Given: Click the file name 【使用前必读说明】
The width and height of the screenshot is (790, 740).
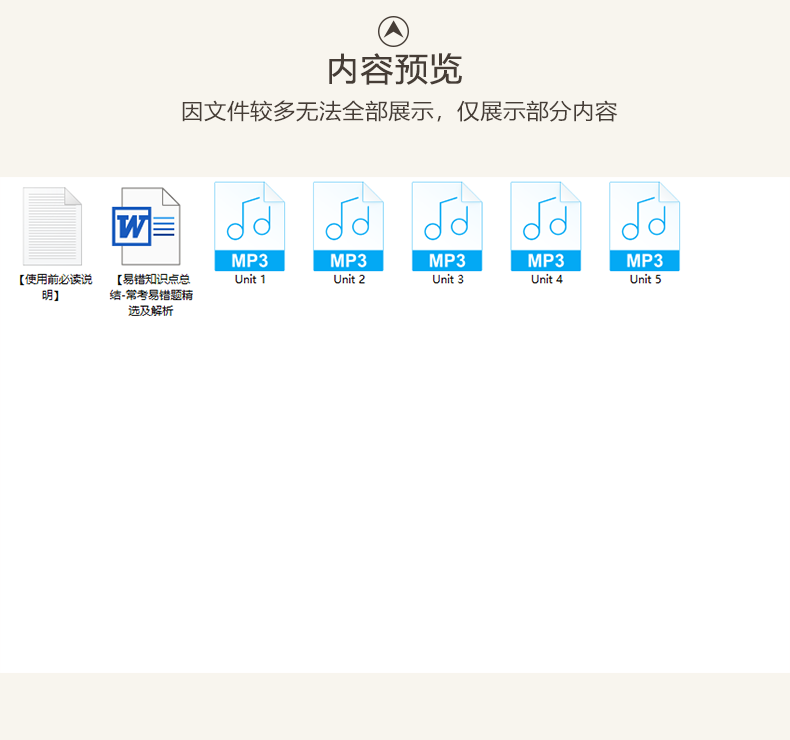Looking at the screenshot, I should pyautogui.click(x=55, y=287).
